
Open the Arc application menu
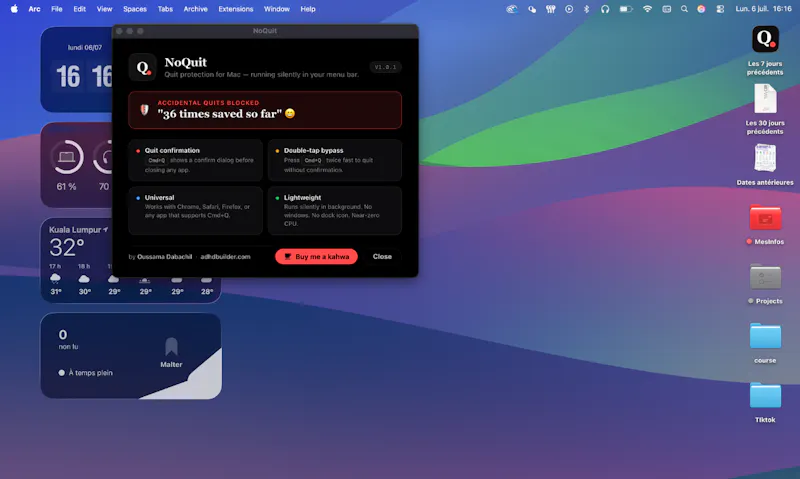tap(34, 9)
